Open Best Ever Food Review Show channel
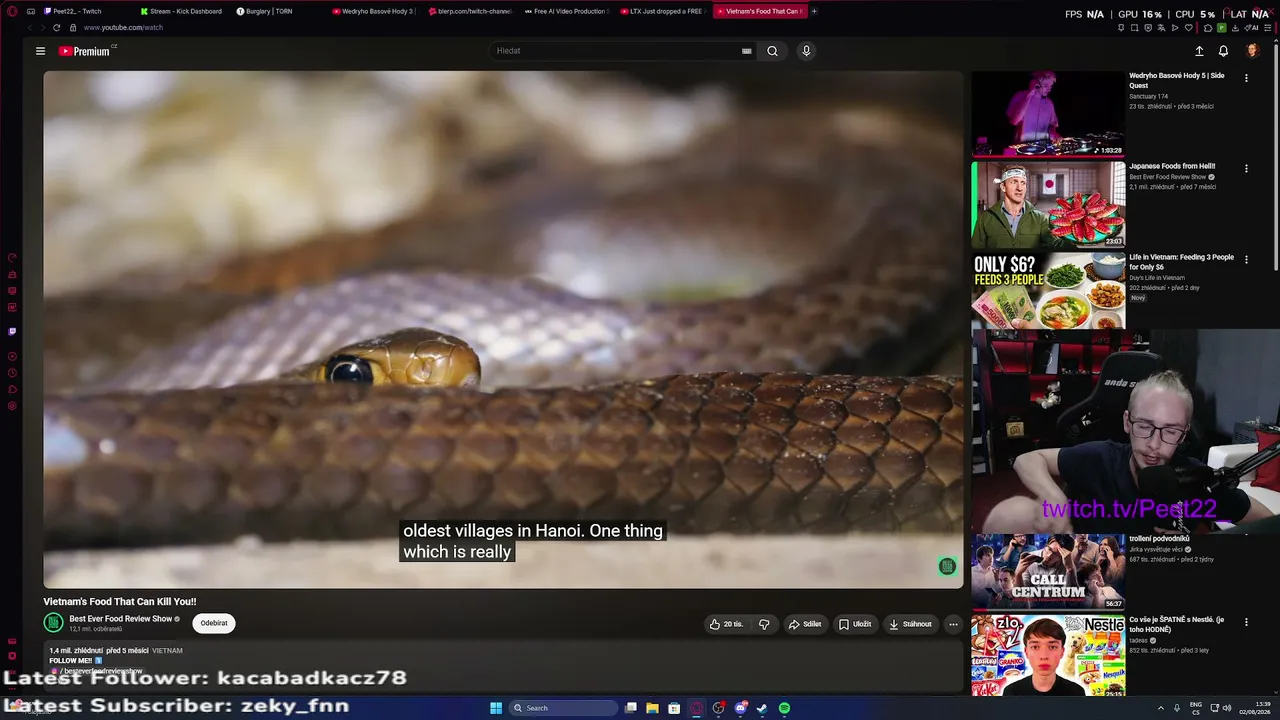The width and height of the screenshot is (1280, 720). click(x=120, y=619)
